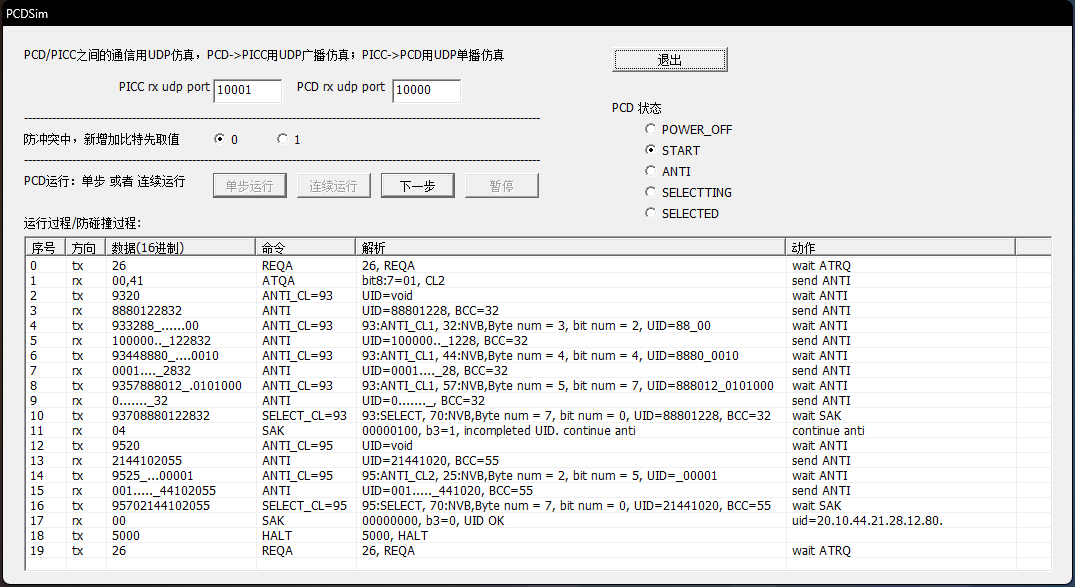Focus the PCD rx udp port field

click(426, 91)
